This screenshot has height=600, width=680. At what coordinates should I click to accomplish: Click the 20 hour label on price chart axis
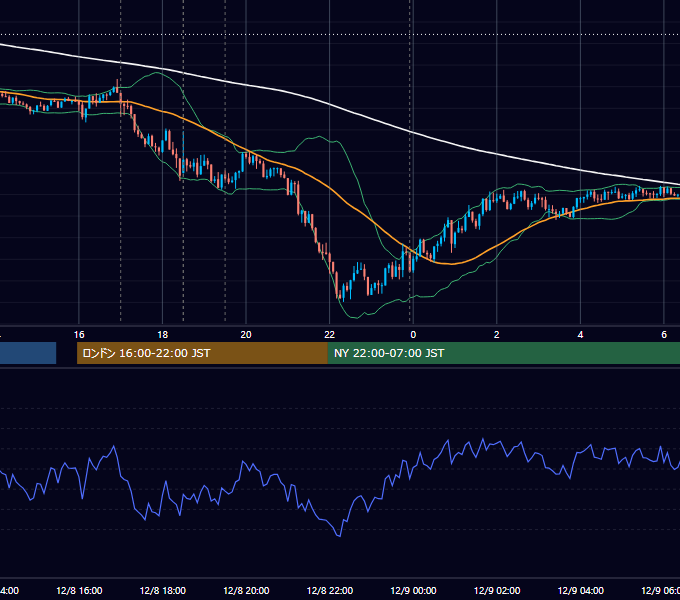(x=246, y=335)
